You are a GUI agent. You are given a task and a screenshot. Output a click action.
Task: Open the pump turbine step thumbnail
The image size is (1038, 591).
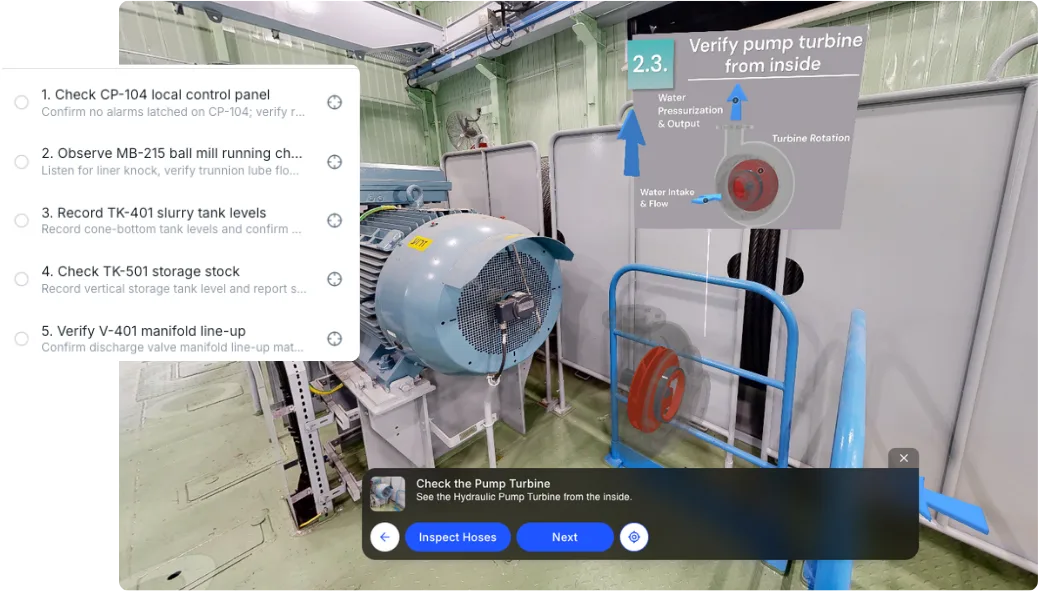pyautogui.click(x=388, y=494)
